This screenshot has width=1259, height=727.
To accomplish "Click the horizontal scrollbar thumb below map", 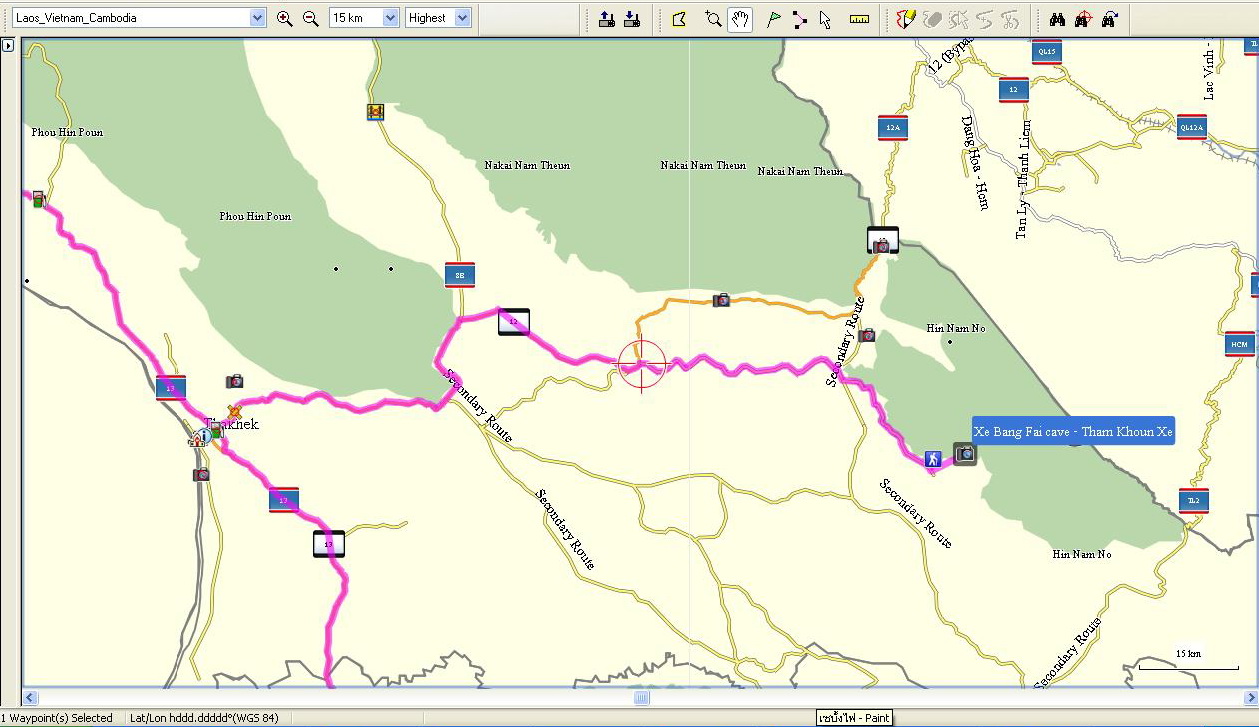I will [x=641, y=698].
